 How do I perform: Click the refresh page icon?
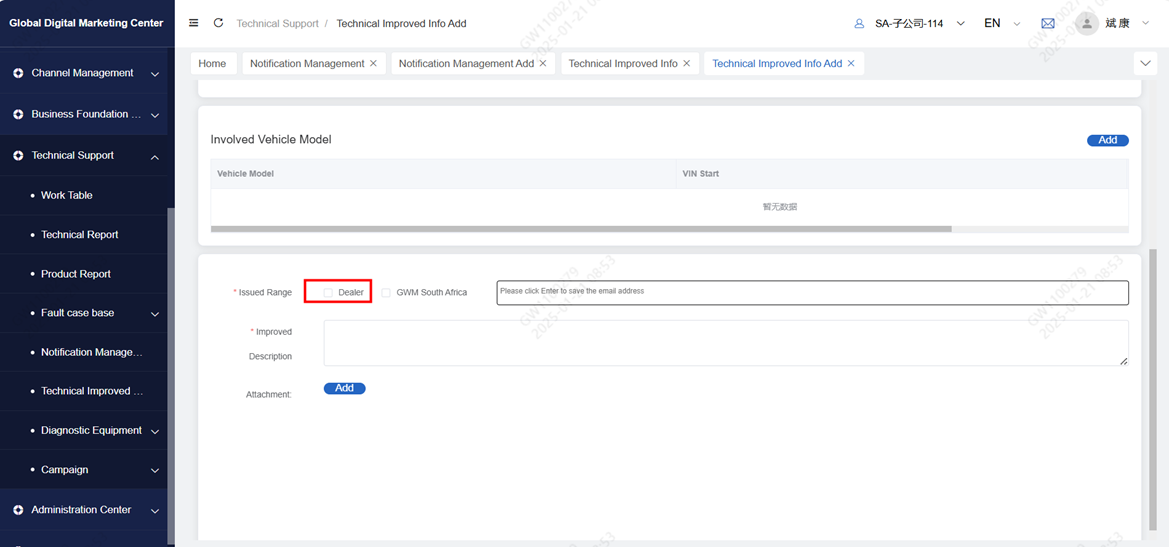click(x=218, y=23)
